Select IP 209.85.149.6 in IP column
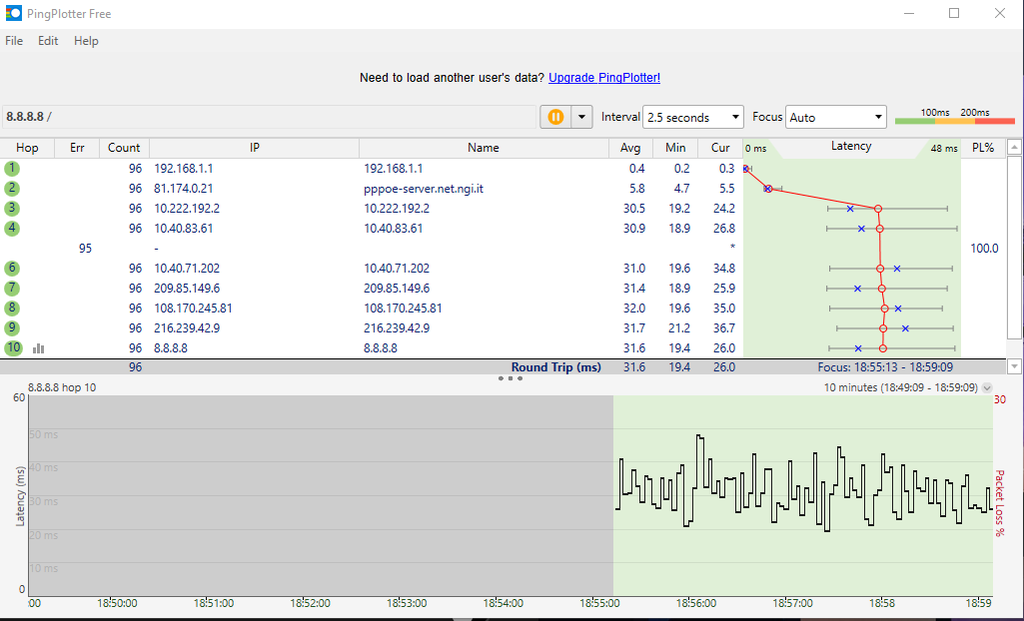 pos(187,288)
